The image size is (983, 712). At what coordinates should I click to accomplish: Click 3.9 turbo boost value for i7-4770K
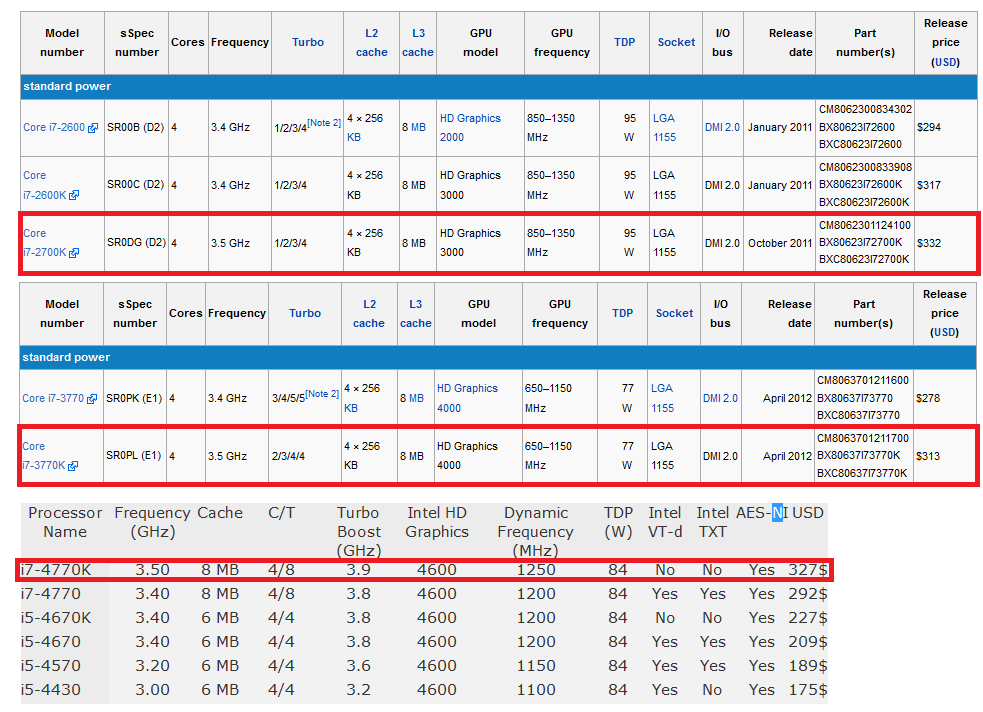point(359,570)
